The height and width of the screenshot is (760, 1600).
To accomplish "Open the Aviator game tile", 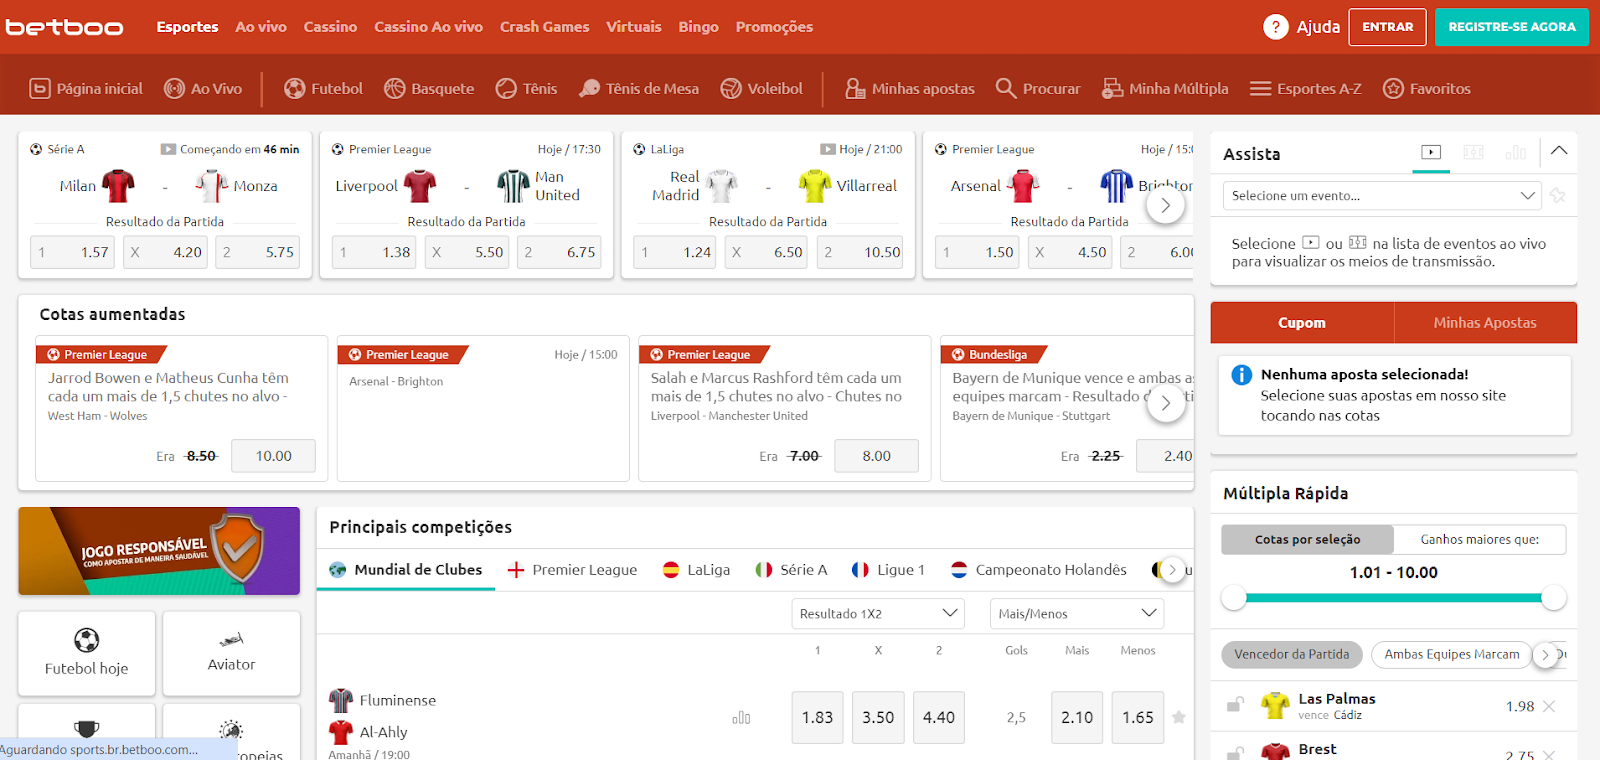I will click(x=231, y=653).
